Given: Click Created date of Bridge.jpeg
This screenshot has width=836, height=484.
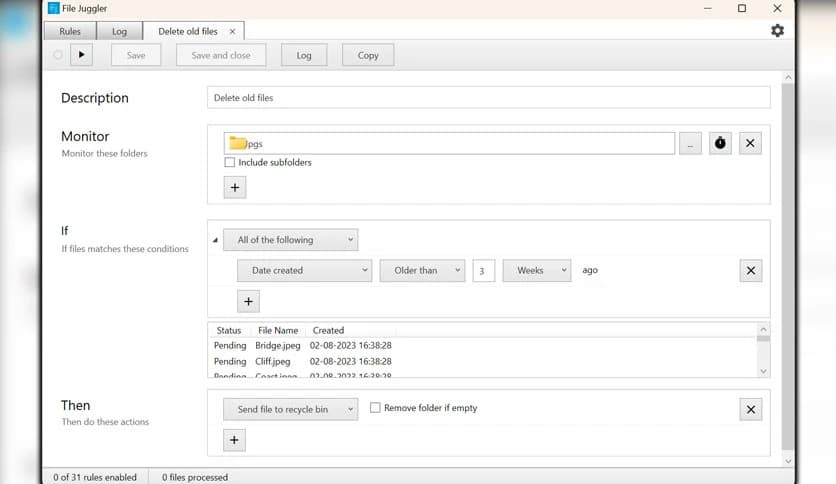Looking at the screenshot, I should 351,345.
